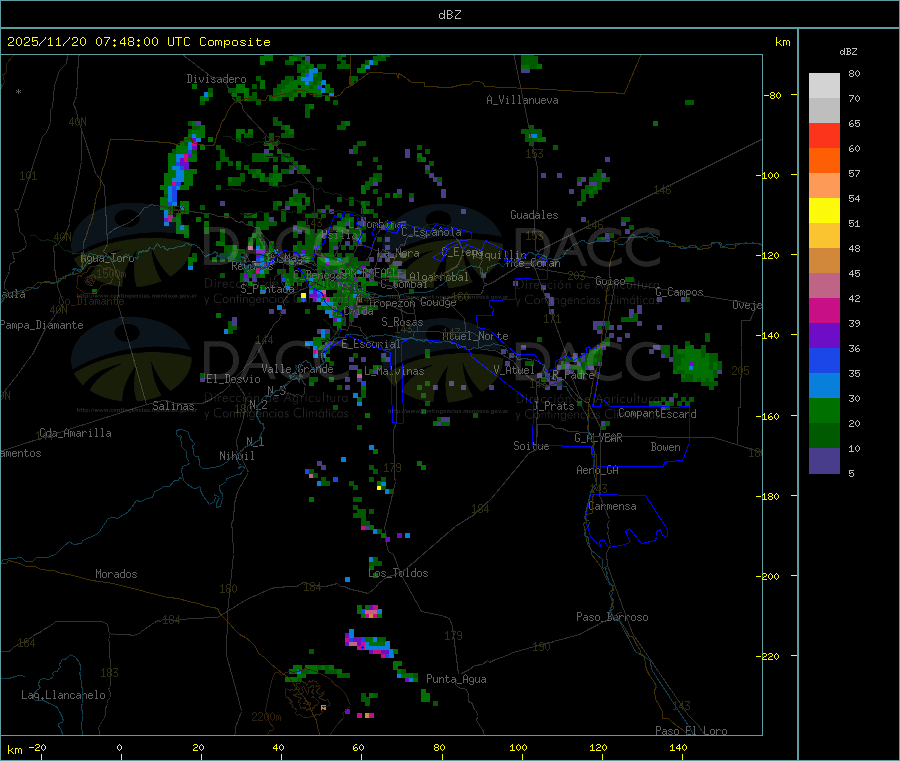The height and width of the screenshot is (761, 900).
Task: Click the dBZ title at top
Action: (449, 15)
